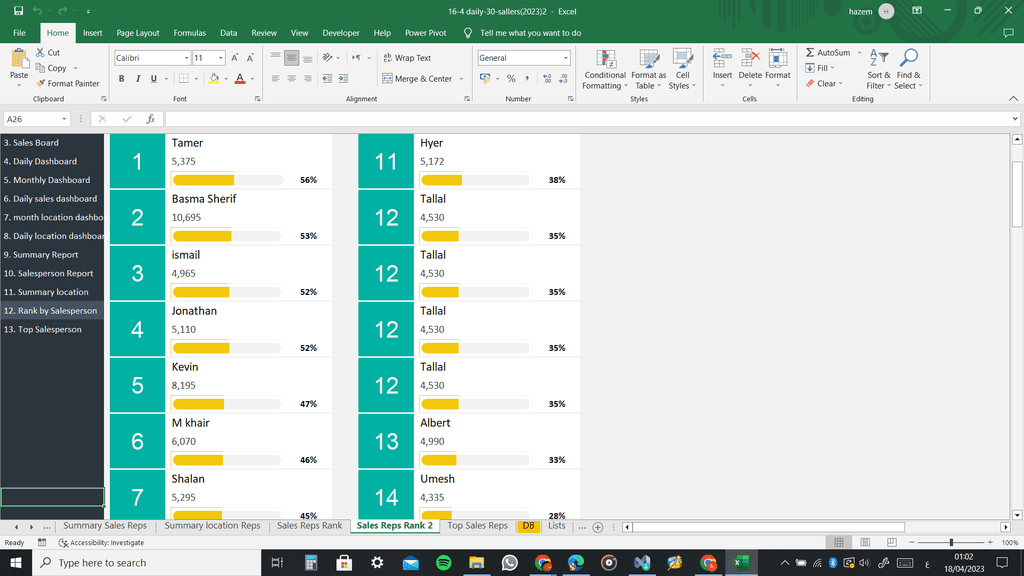Viewport: 1024px width, 576px height.
Task: Click the zoom in plus button
Action: click(x=990, y=543)
